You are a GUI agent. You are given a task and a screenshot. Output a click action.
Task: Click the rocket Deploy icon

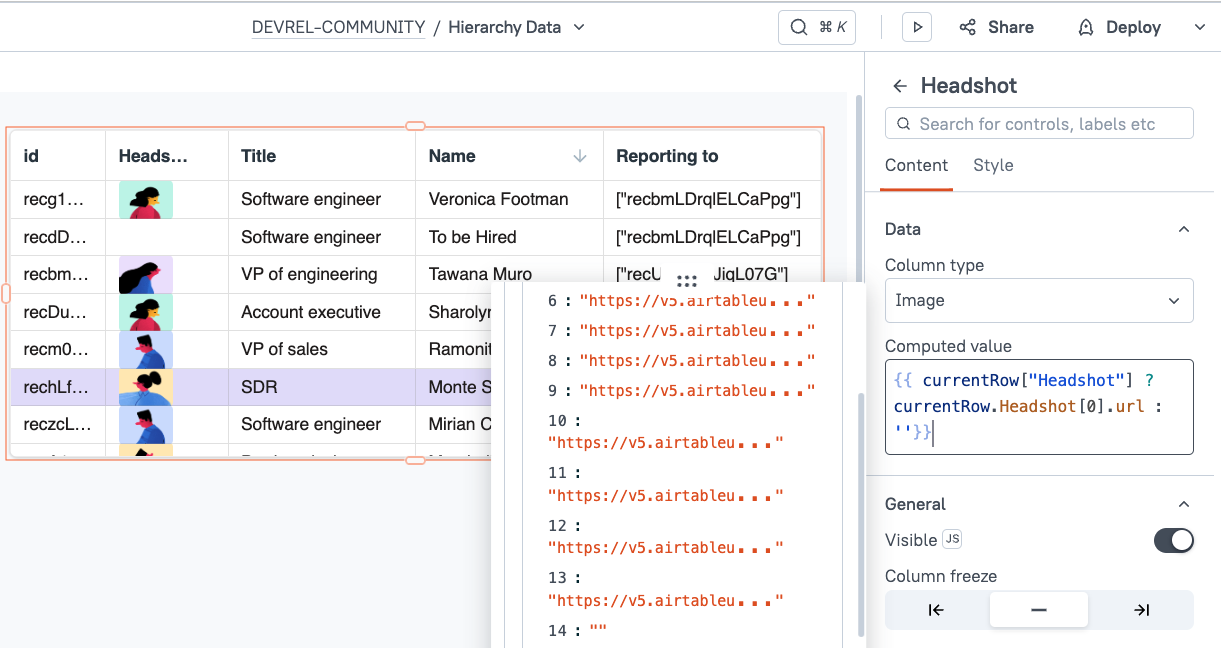[x=1086, y=27]
